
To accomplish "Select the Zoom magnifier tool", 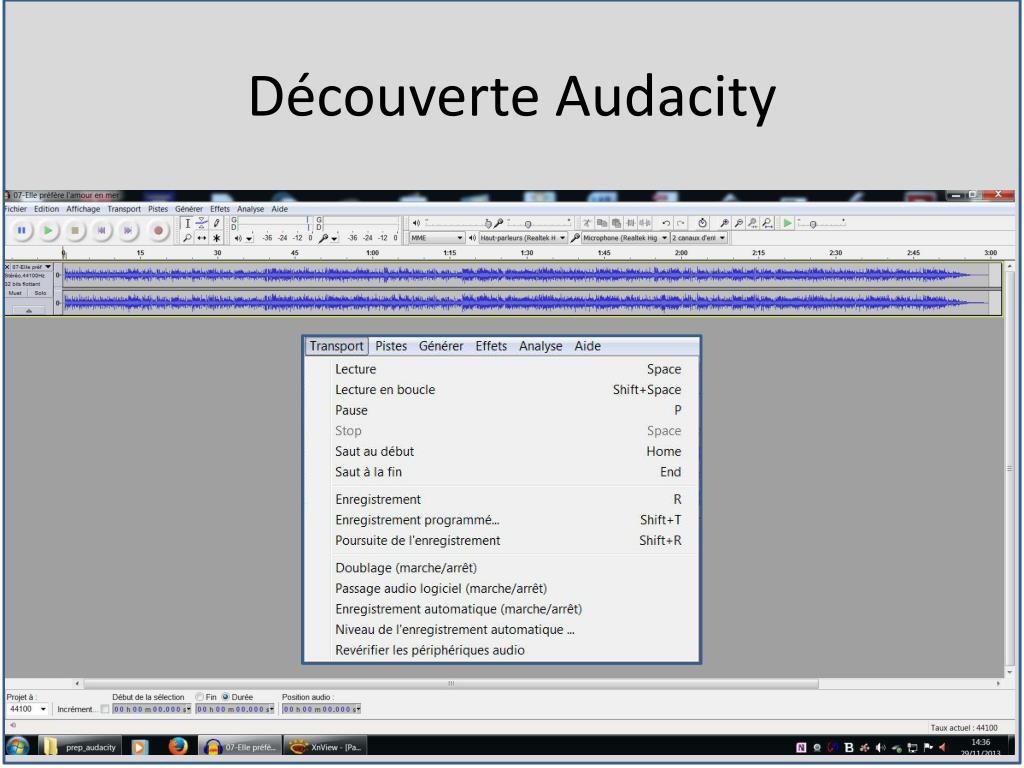I will coord(187,238).
